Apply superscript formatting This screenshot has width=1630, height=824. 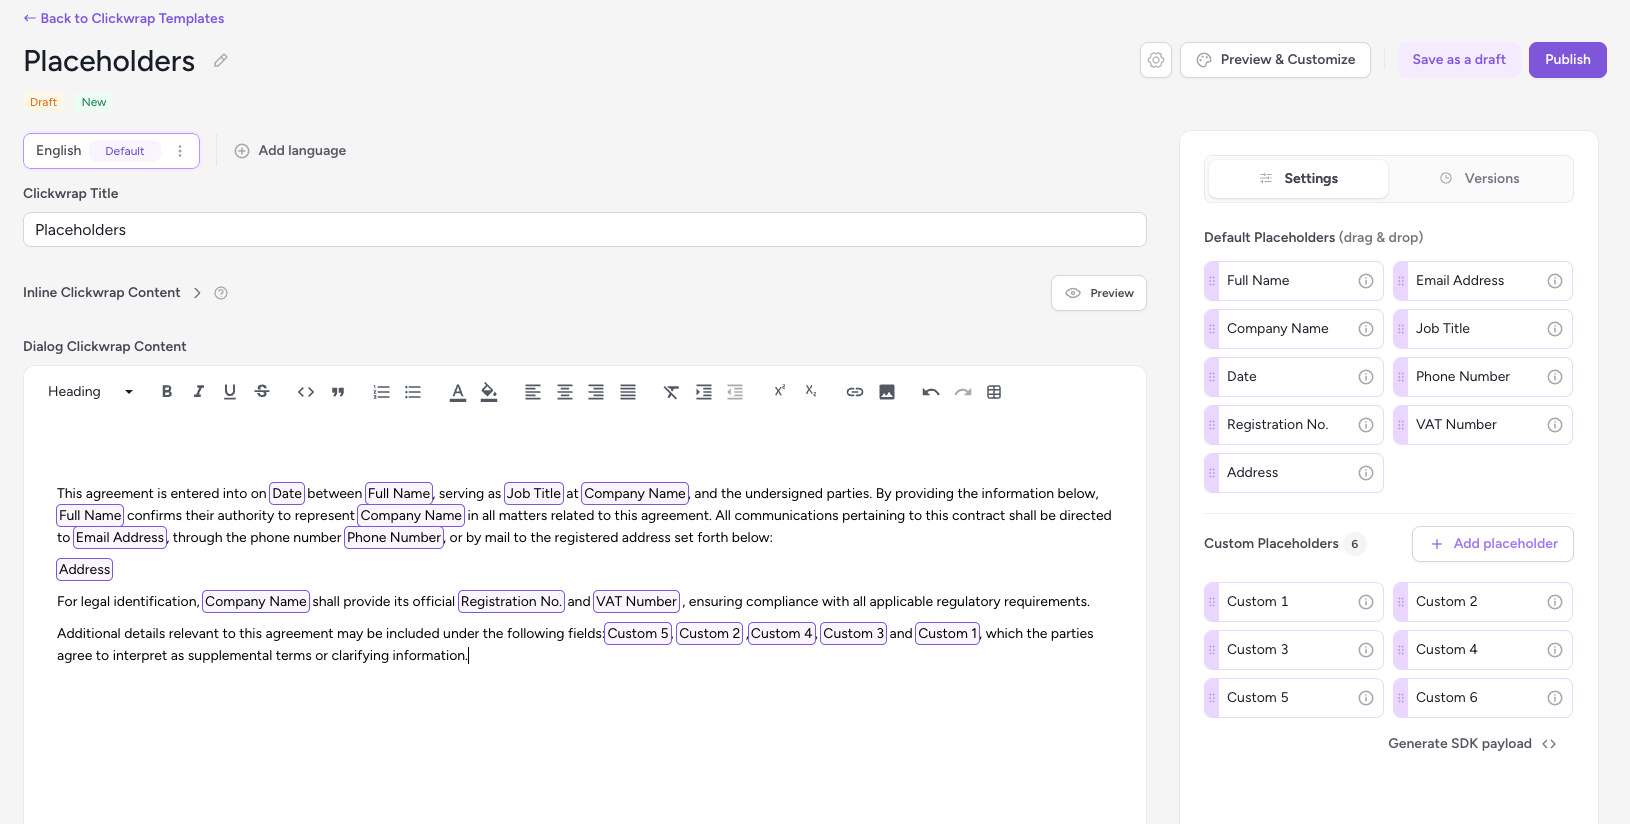[780, 391]
